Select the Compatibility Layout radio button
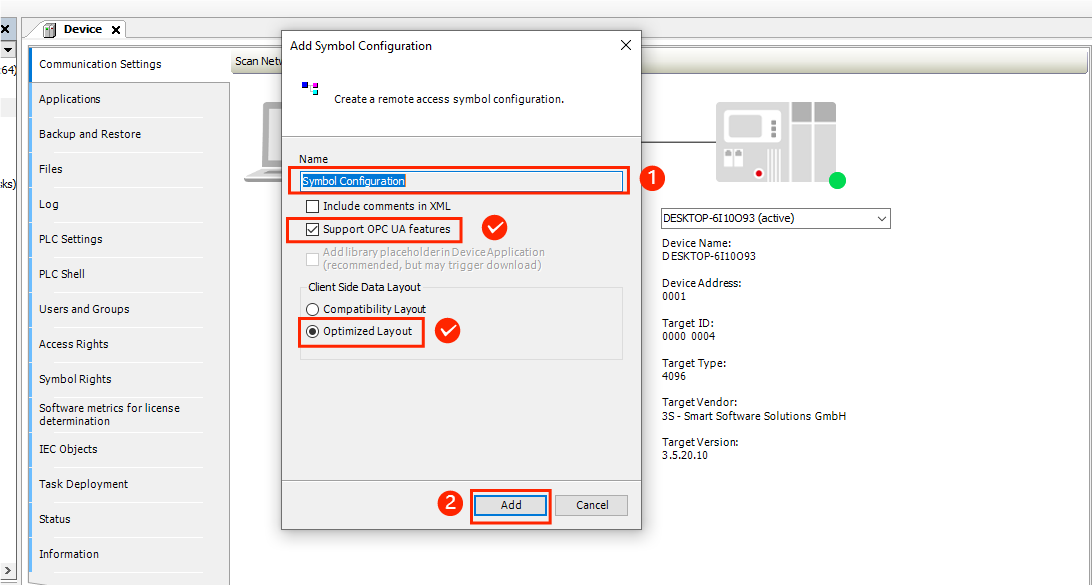Viewport: 1092px width, 585px height. (x=312, y=307)
